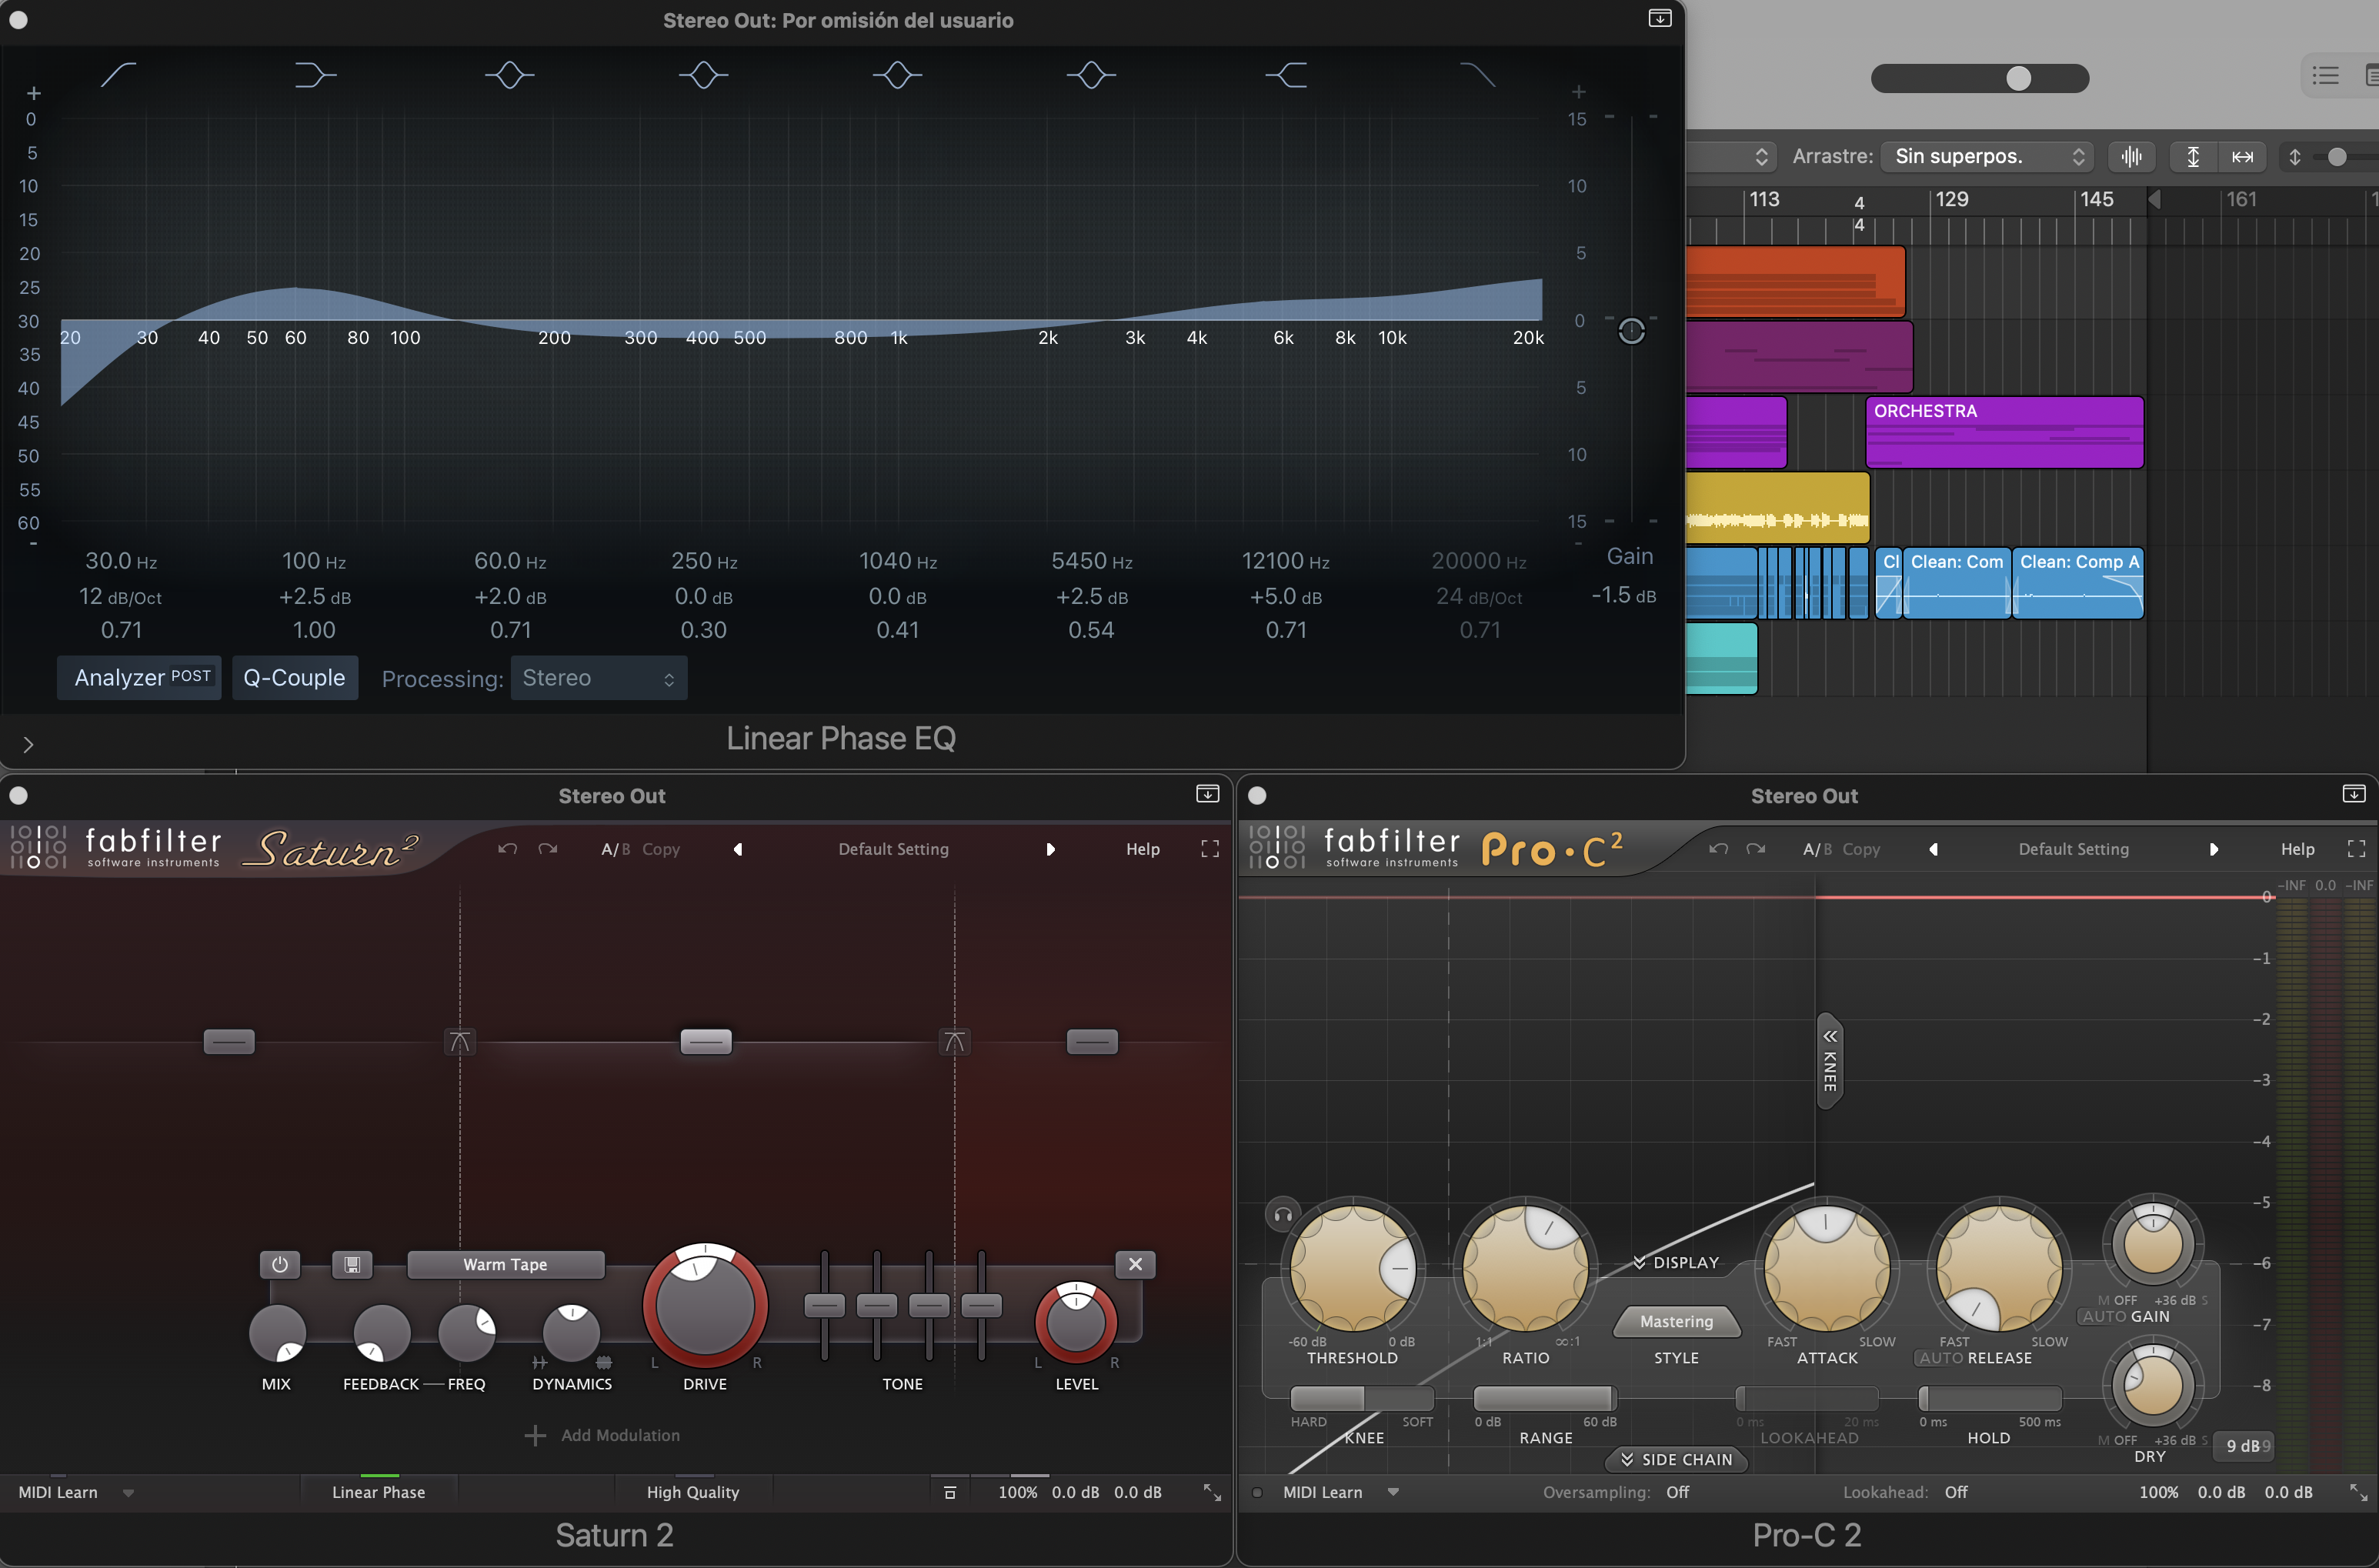Remove the Saturn 2 band with the X button
The width and height of the screenshot is (2379, 1568).
tap(1136, 1264)
